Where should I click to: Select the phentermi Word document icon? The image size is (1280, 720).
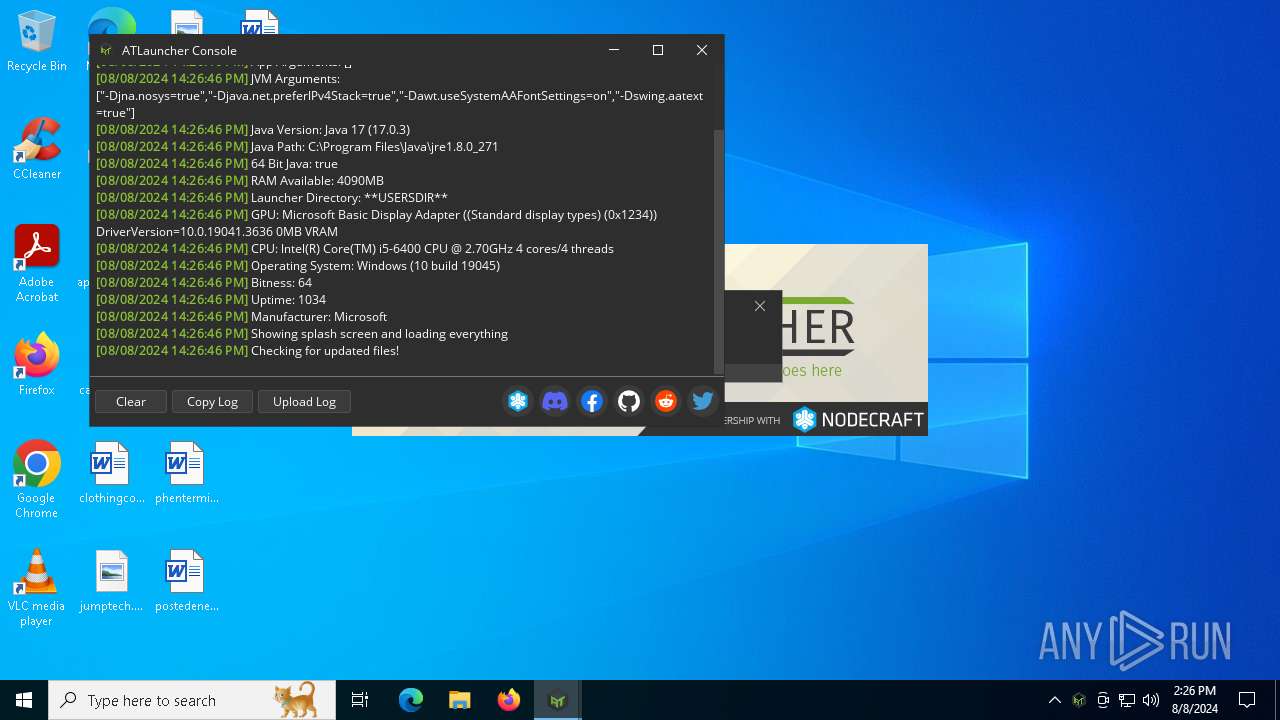(186, 473)
